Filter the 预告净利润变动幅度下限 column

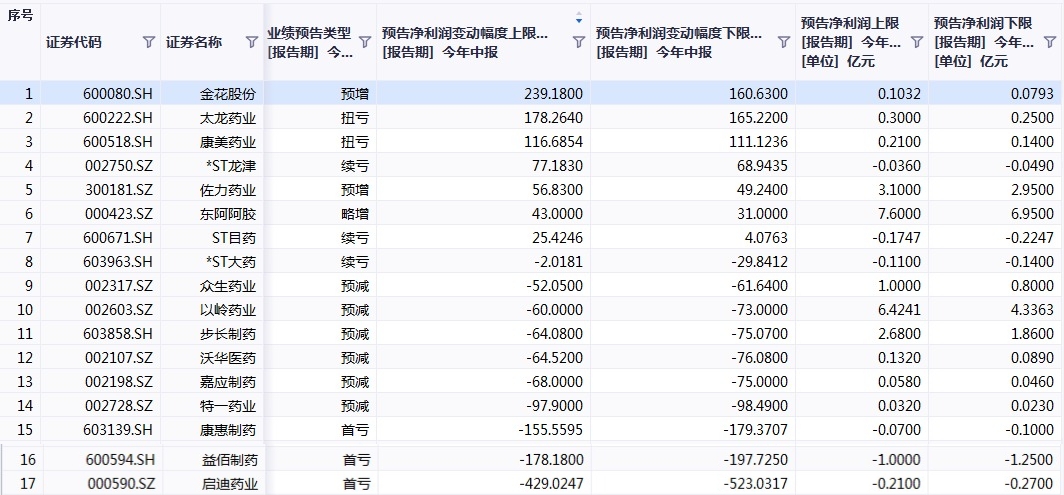tap(784, 42)
